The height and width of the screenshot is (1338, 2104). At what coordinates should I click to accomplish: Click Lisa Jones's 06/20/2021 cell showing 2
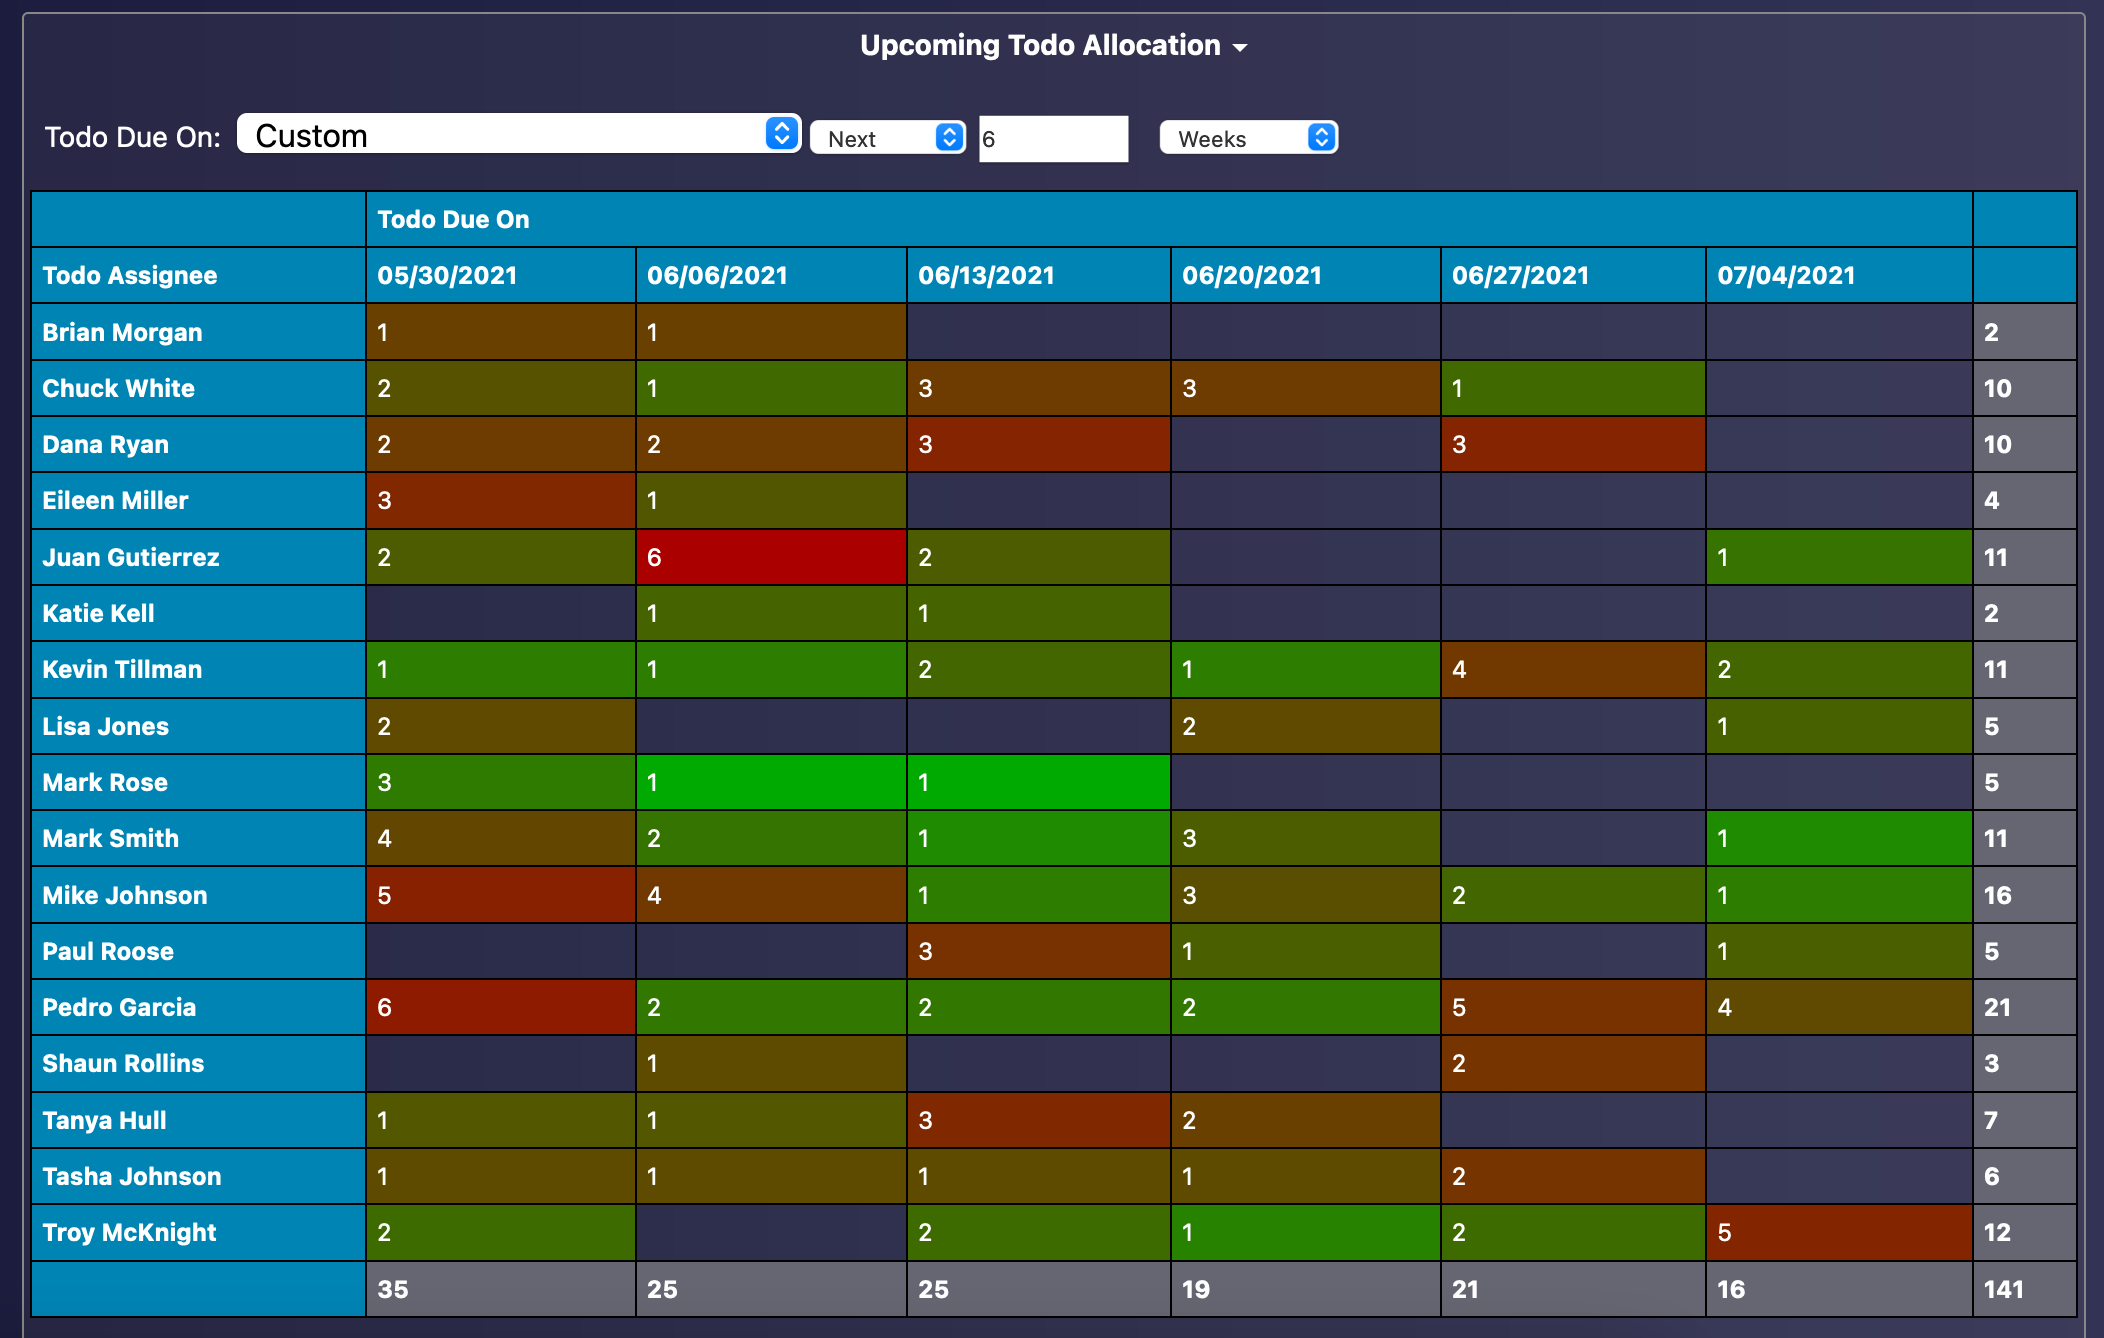point(1305,726)
